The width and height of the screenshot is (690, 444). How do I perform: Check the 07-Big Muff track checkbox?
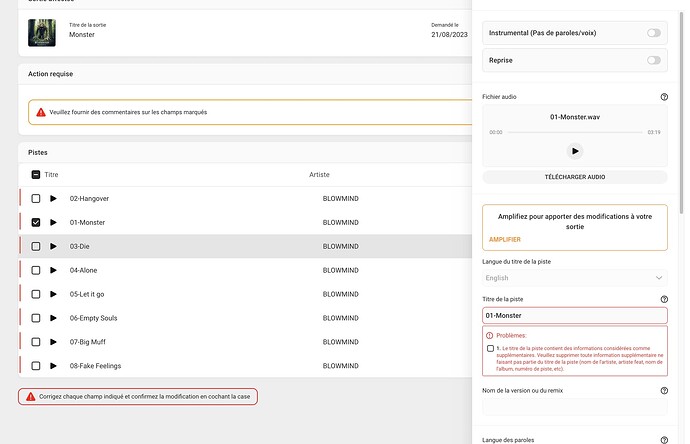pyautogui.click(x=36, y=342)
